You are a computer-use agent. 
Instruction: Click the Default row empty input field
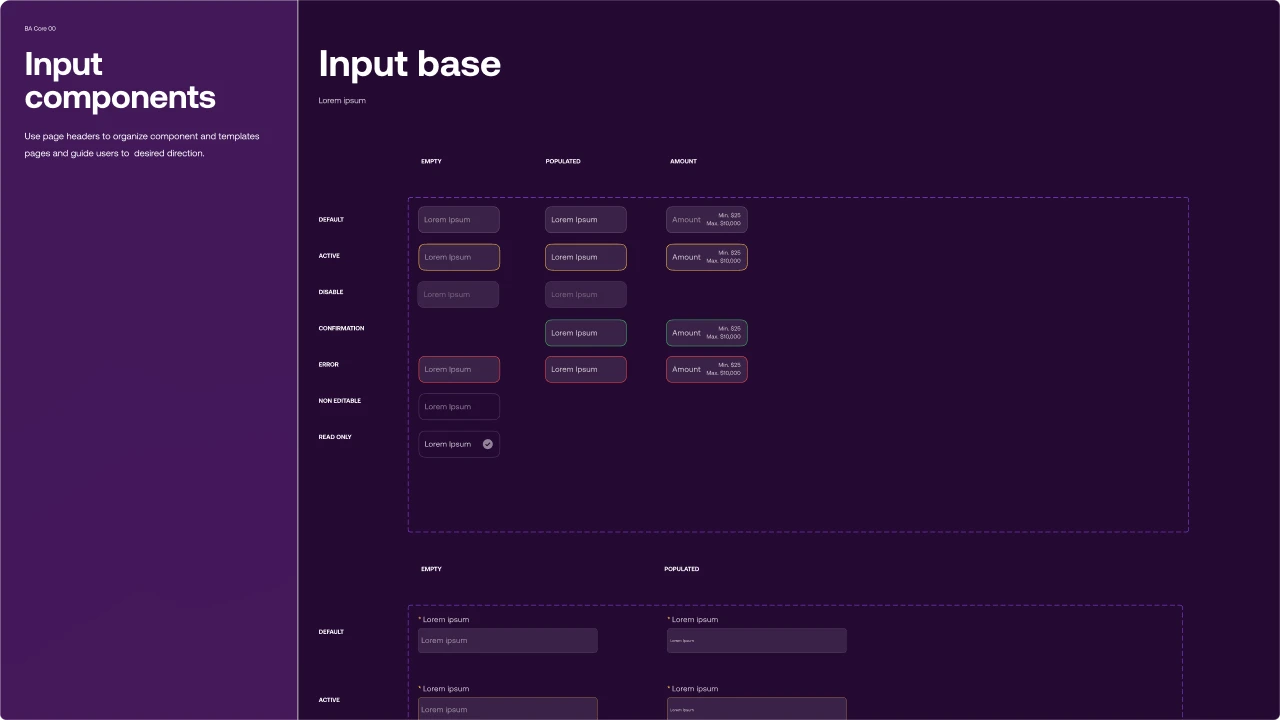pos(458,220)
